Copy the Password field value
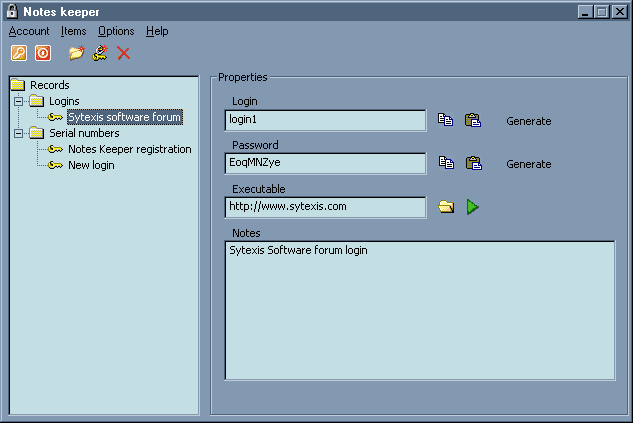The image size is (633, 423). (x=446, y=163)
